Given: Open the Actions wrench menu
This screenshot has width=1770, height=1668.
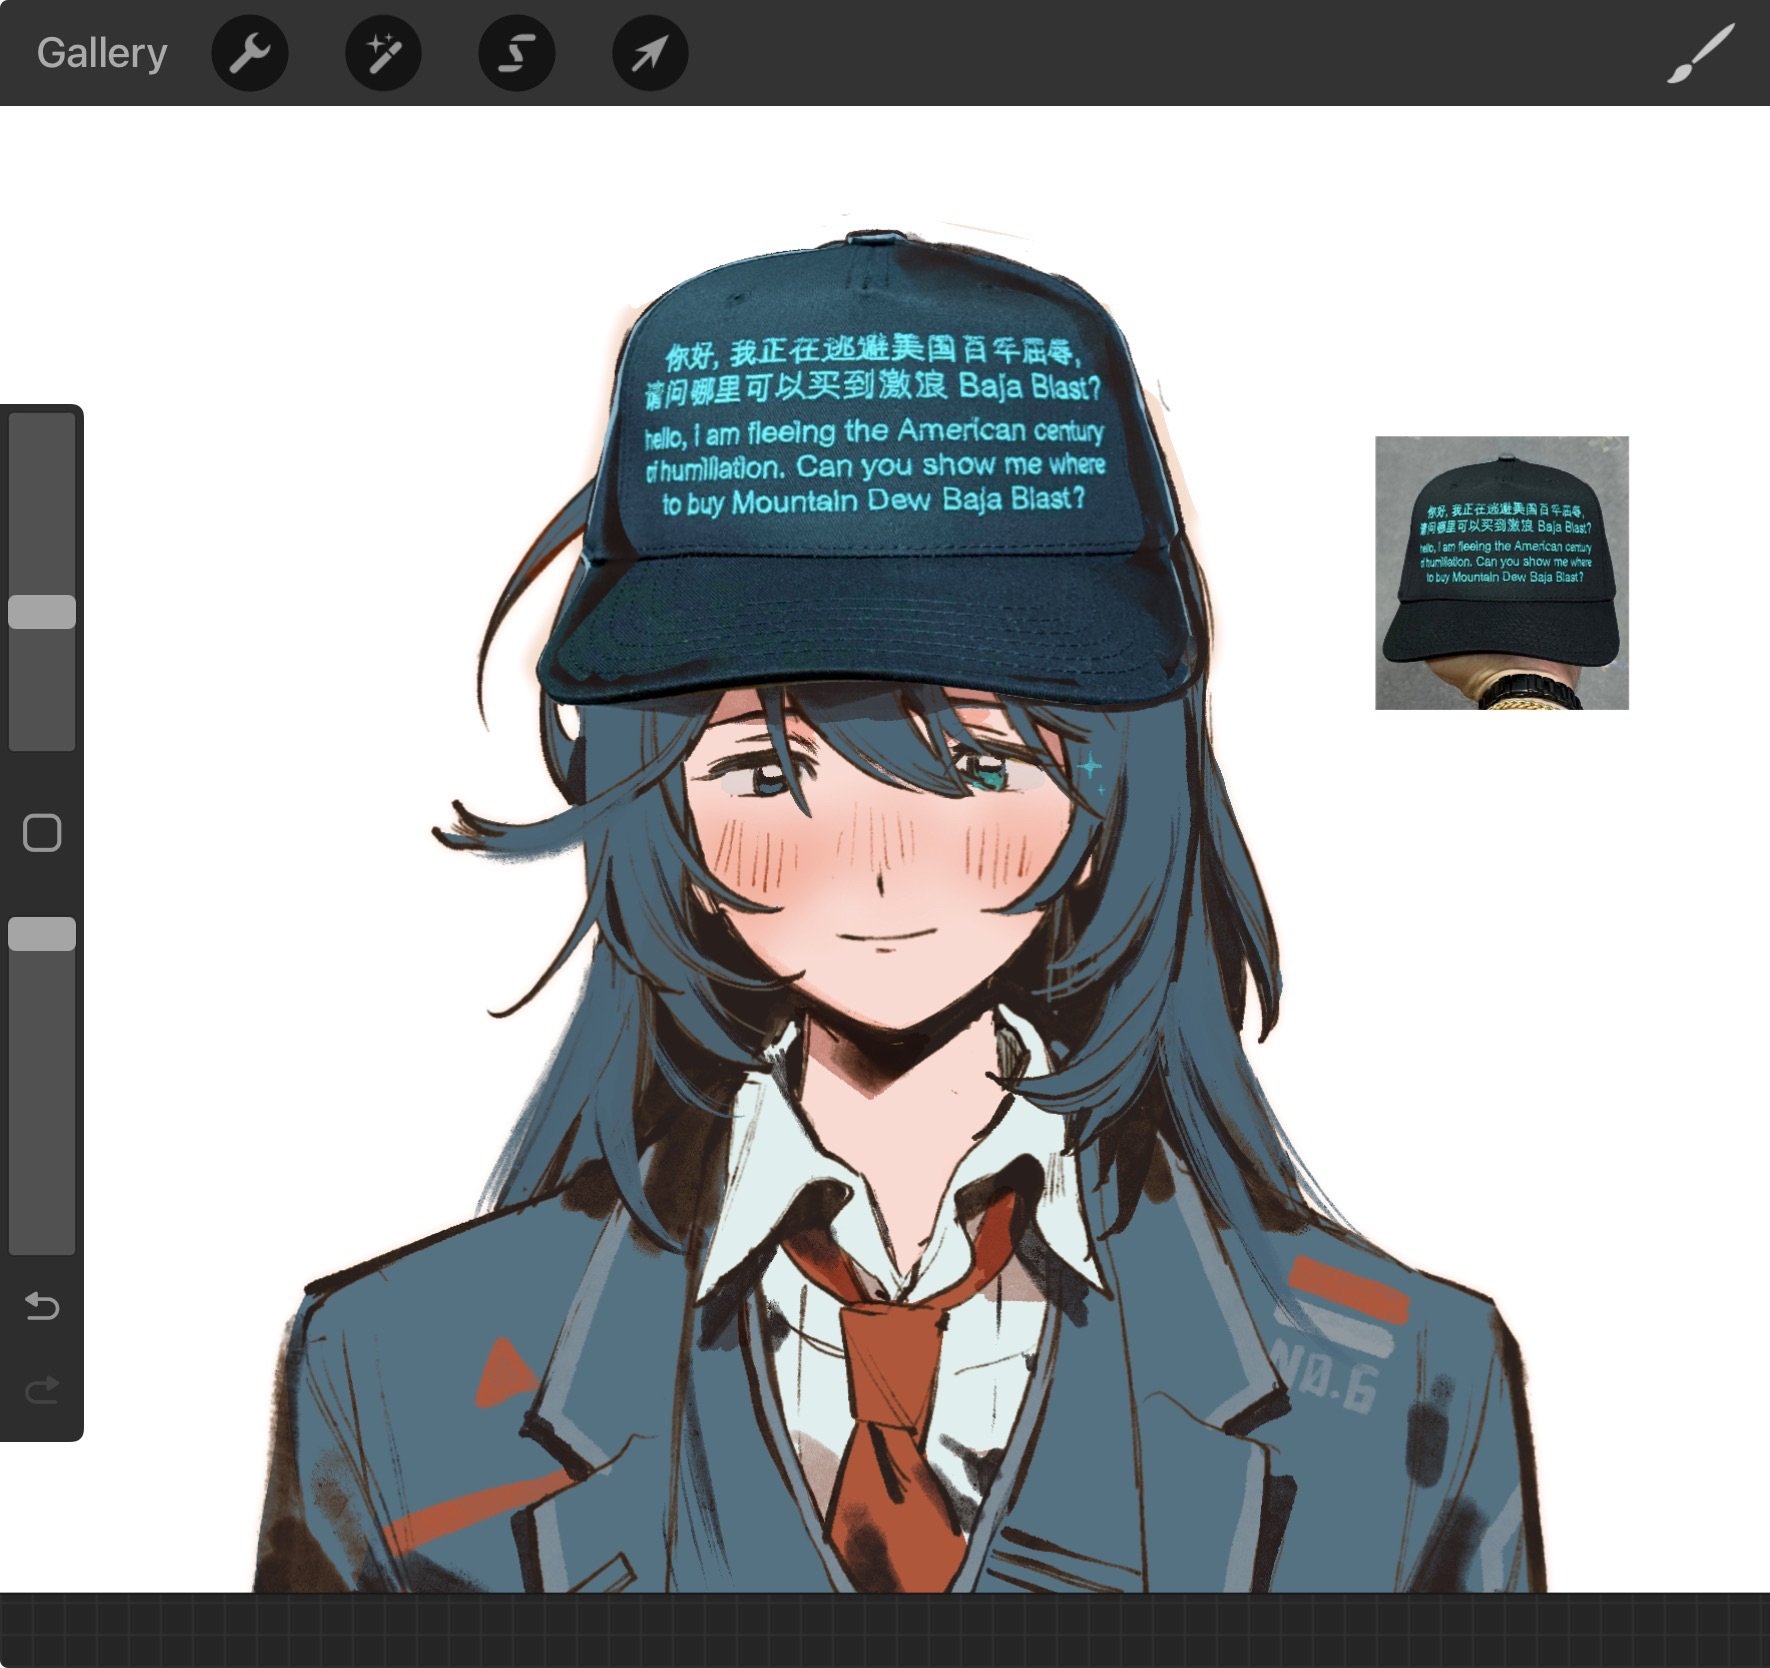Looking at the screenshot, I should coord(250,53).
